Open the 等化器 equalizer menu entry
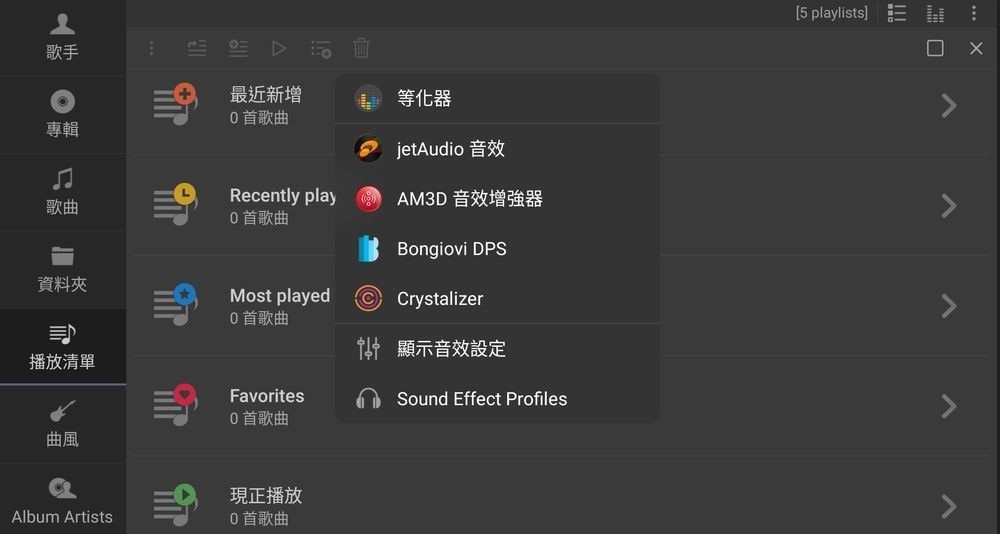This screenshot has height=534, width=1000. pos(424,98)
